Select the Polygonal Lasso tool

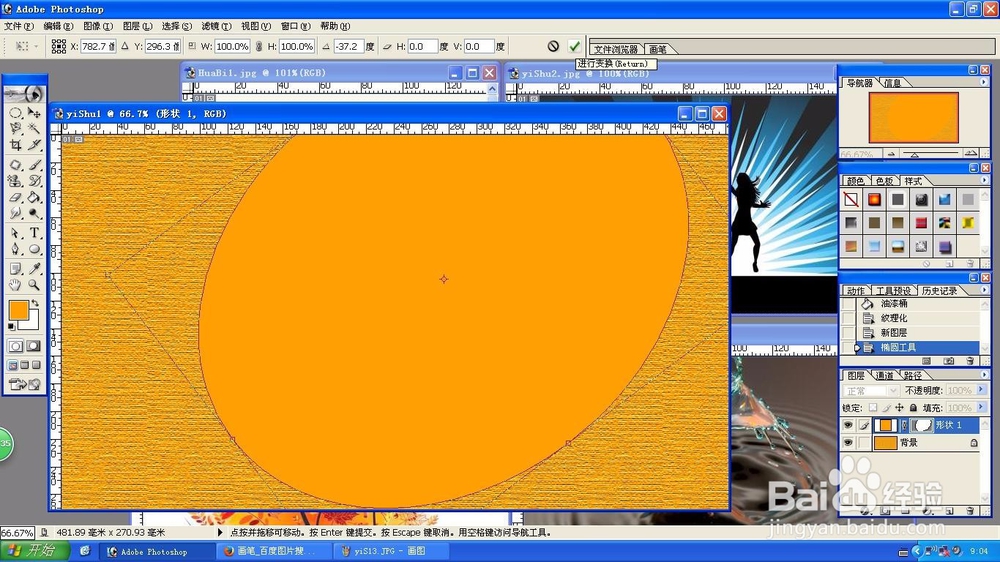coord(15,129)
